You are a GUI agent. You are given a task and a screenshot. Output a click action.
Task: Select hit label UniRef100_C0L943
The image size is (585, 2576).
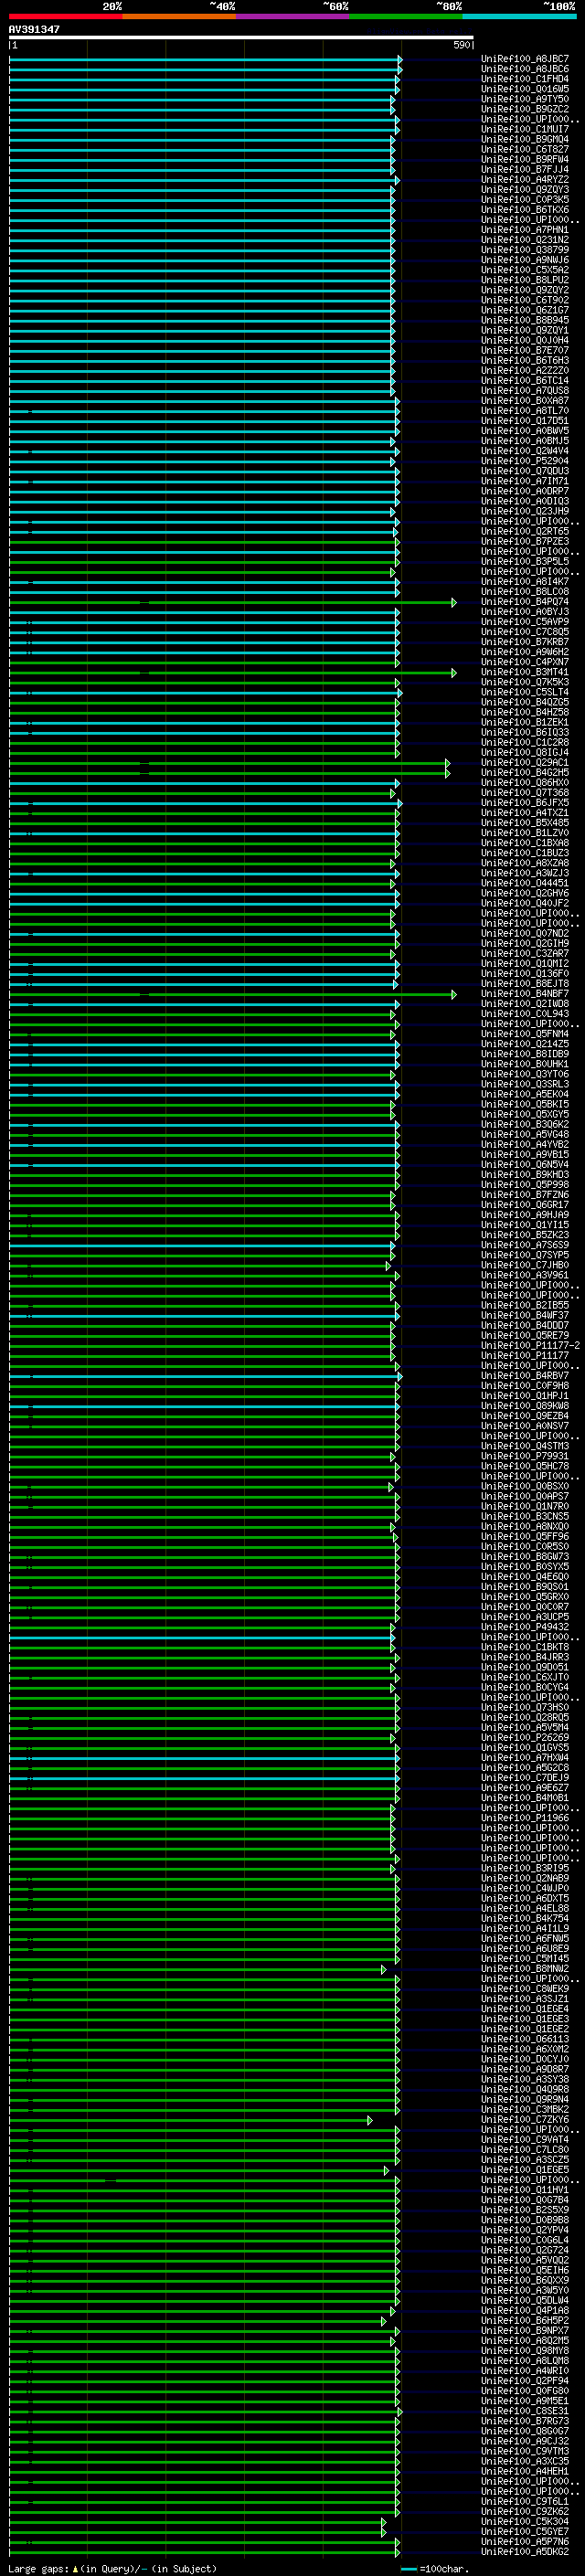coord(525,1014)
